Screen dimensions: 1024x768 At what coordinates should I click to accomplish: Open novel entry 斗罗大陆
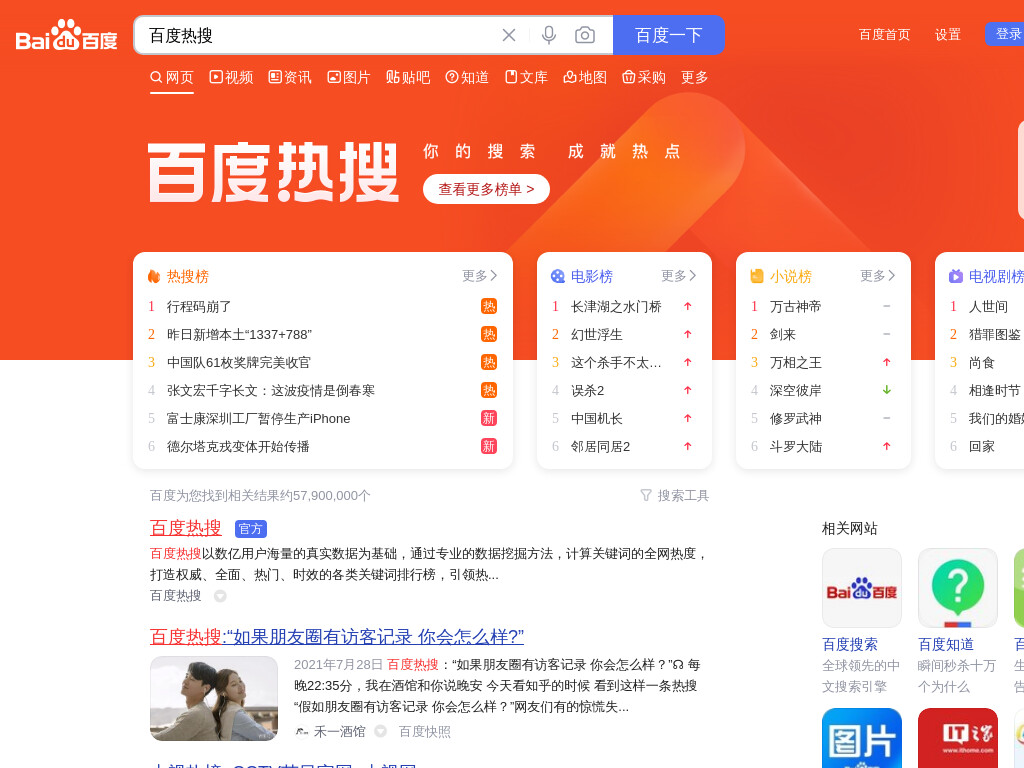click(x=795, y=447)
